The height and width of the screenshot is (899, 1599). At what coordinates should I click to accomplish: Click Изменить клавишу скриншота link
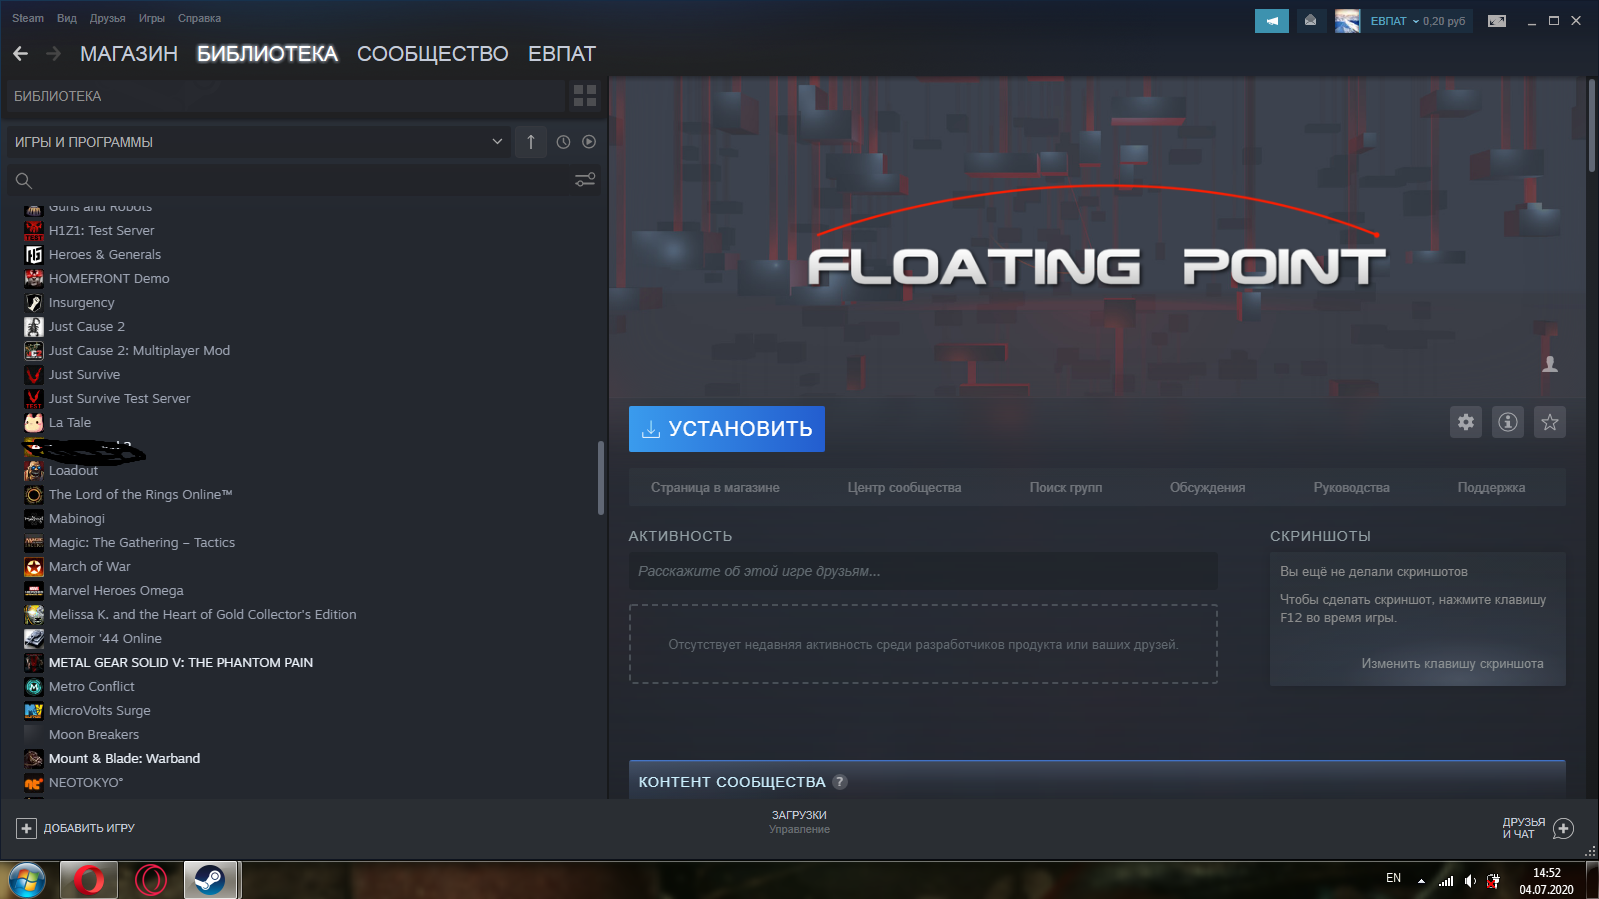pos(1452,664)
